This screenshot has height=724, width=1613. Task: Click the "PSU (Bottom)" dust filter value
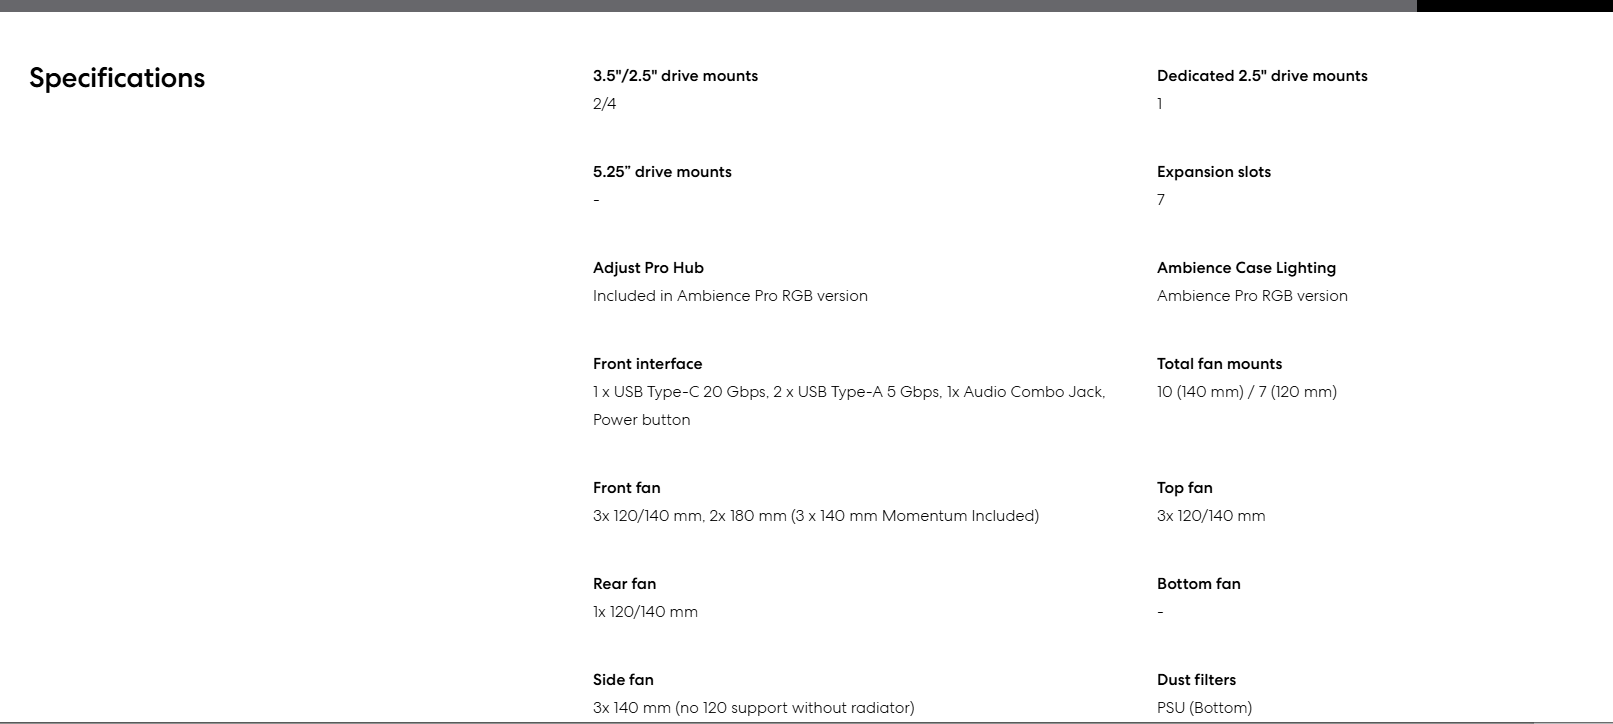[x=1204, y=708]
